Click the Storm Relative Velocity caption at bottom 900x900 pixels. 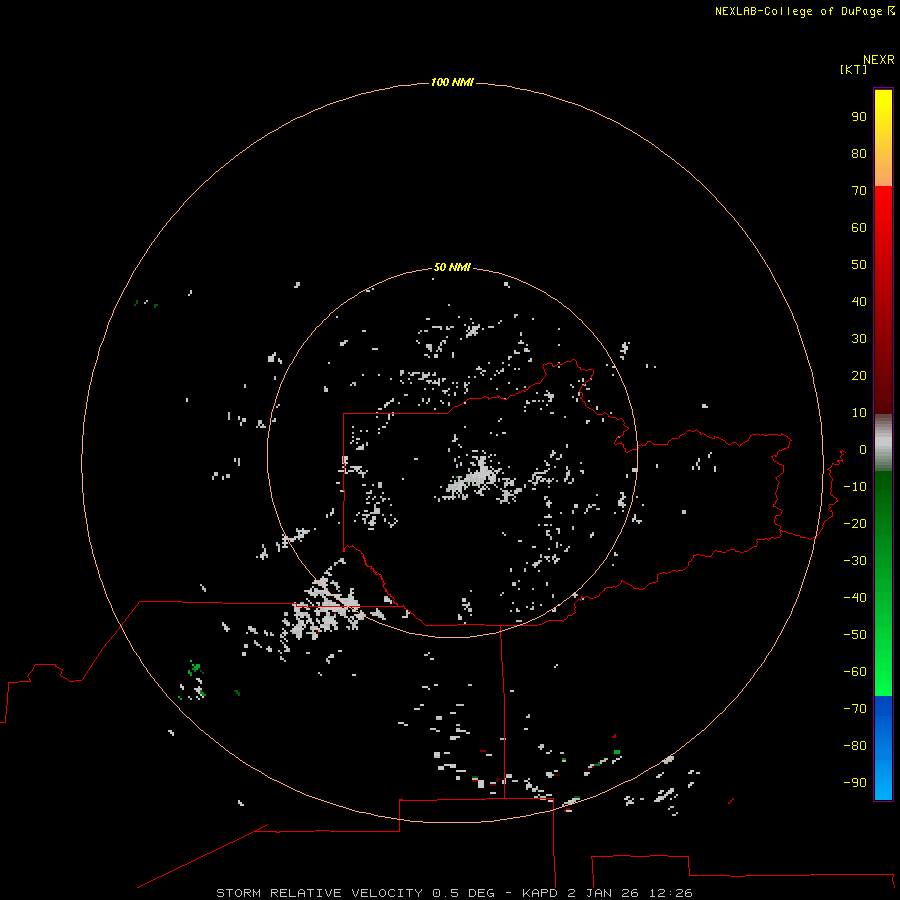pyautogui.click(x=454, y=893)
